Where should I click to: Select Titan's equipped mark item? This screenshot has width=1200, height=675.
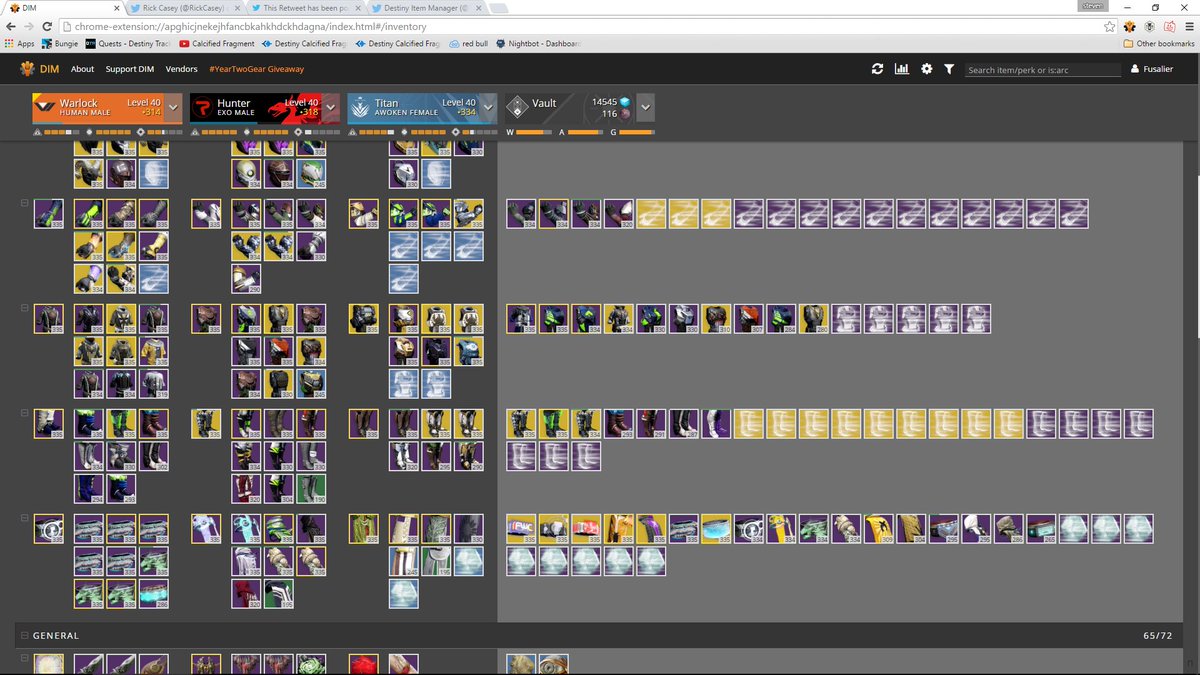pyautogui.click(x=364, y=529)
